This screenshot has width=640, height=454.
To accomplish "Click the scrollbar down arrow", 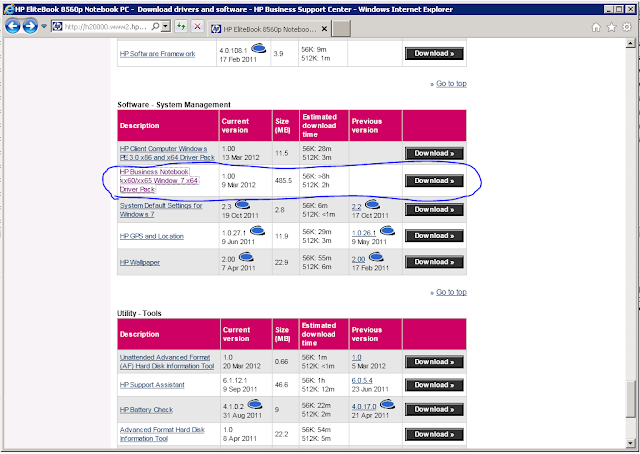I will tap(630, 443).
